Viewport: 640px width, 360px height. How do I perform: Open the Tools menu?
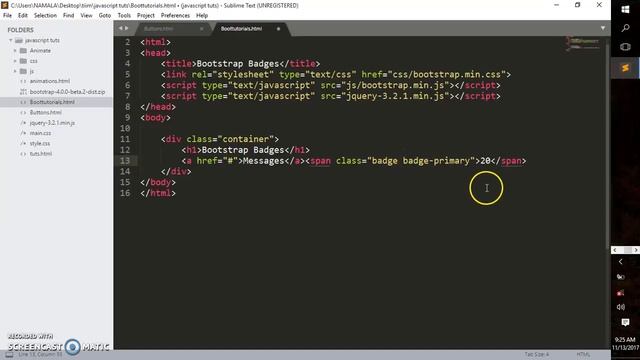(x=124, y=16)
